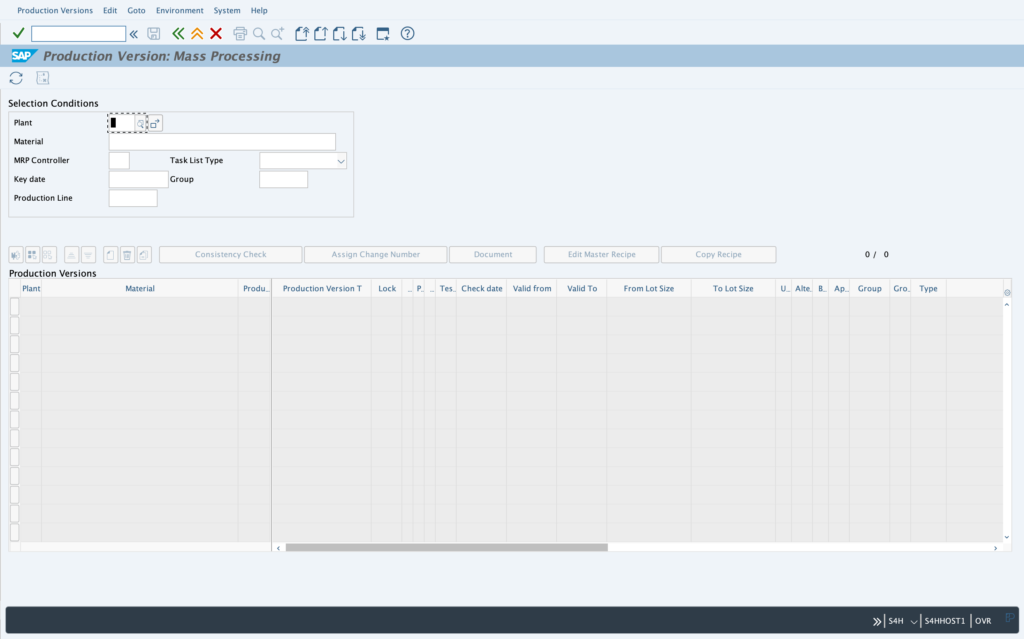The image size is (1024, 639).
Task: Click OVR insert mode in the status bar
Action: (983, 621)
